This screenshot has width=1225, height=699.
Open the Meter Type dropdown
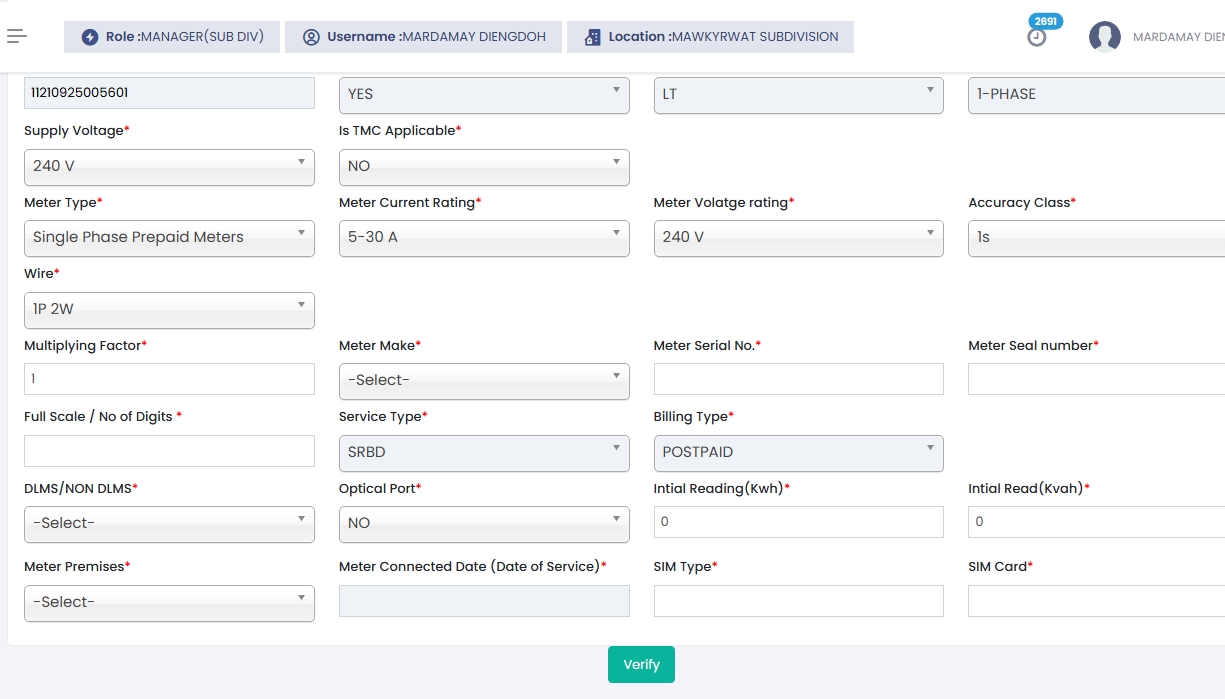click(169, 238)
